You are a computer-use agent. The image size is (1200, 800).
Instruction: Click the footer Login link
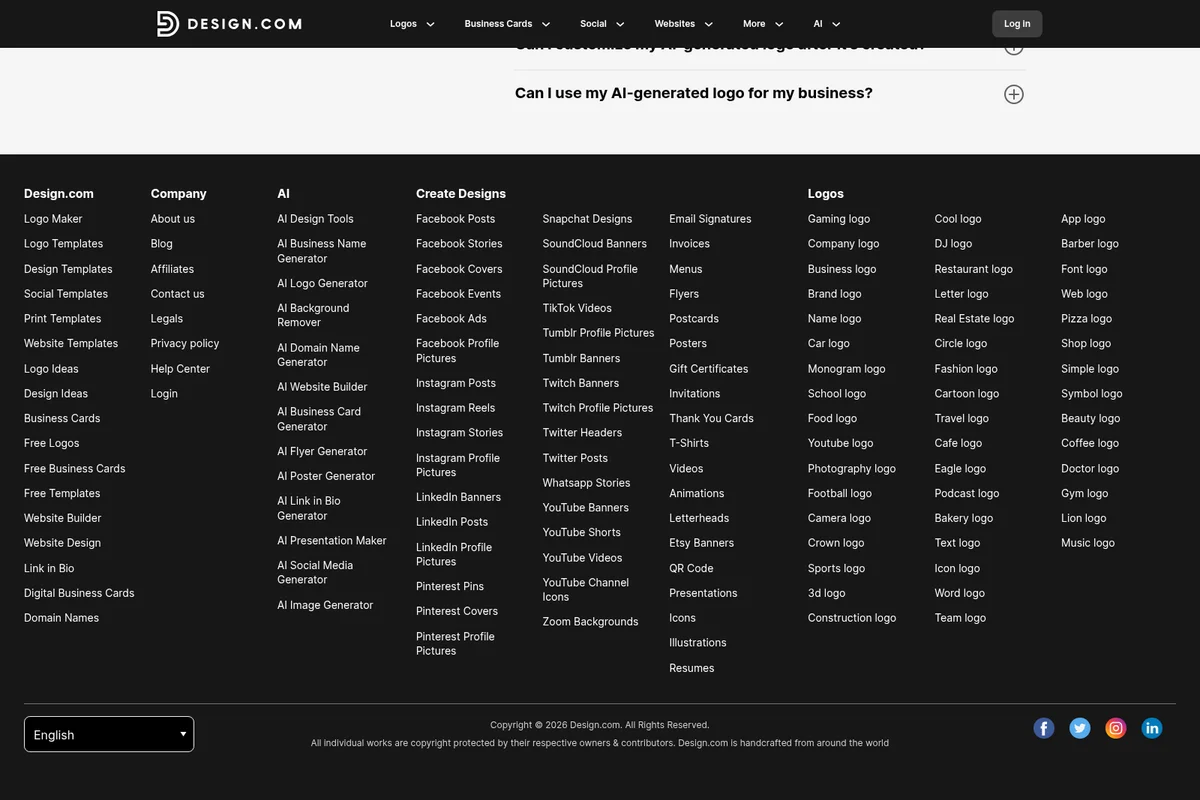(164, 394)
